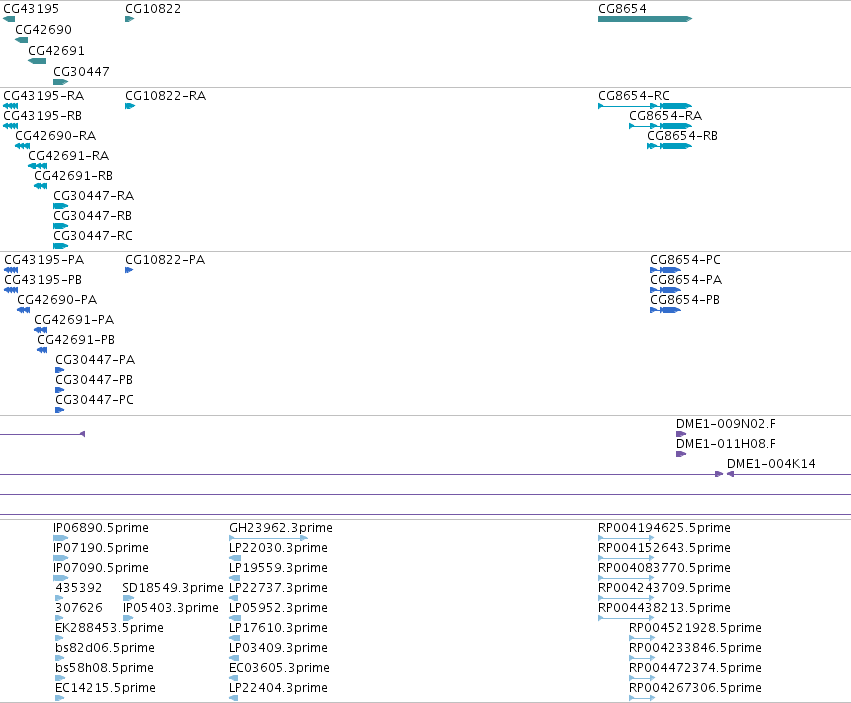Open the SD18549.3prime label
Screen dimensions: 851x703
pyautogui.click(x=173, y=587)
